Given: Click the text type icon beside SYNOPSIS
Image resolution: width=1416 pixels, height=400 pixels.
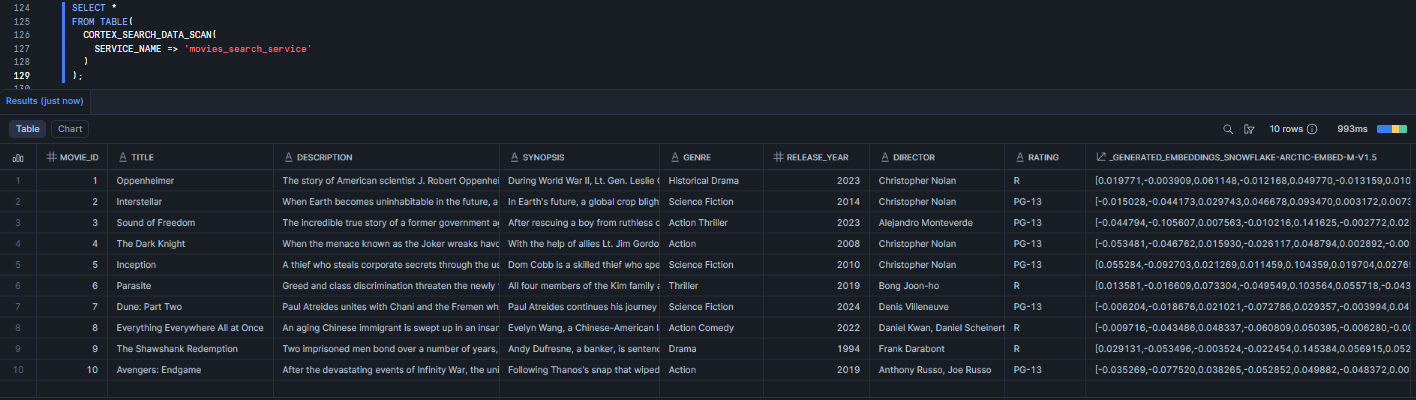Looking at the screenshot, I should [513, 157].
